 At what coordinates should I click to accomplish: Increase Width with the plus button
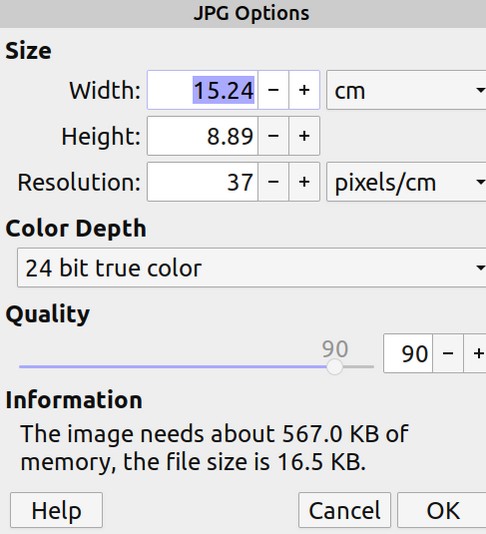[304, 90]
